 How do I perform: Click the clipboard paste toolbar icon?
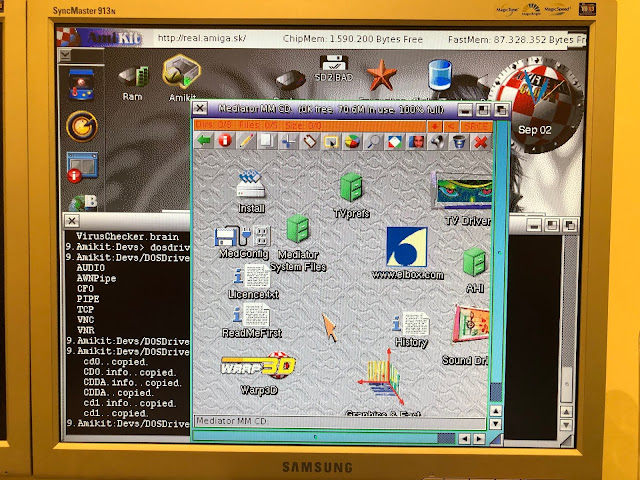[309, 142]
